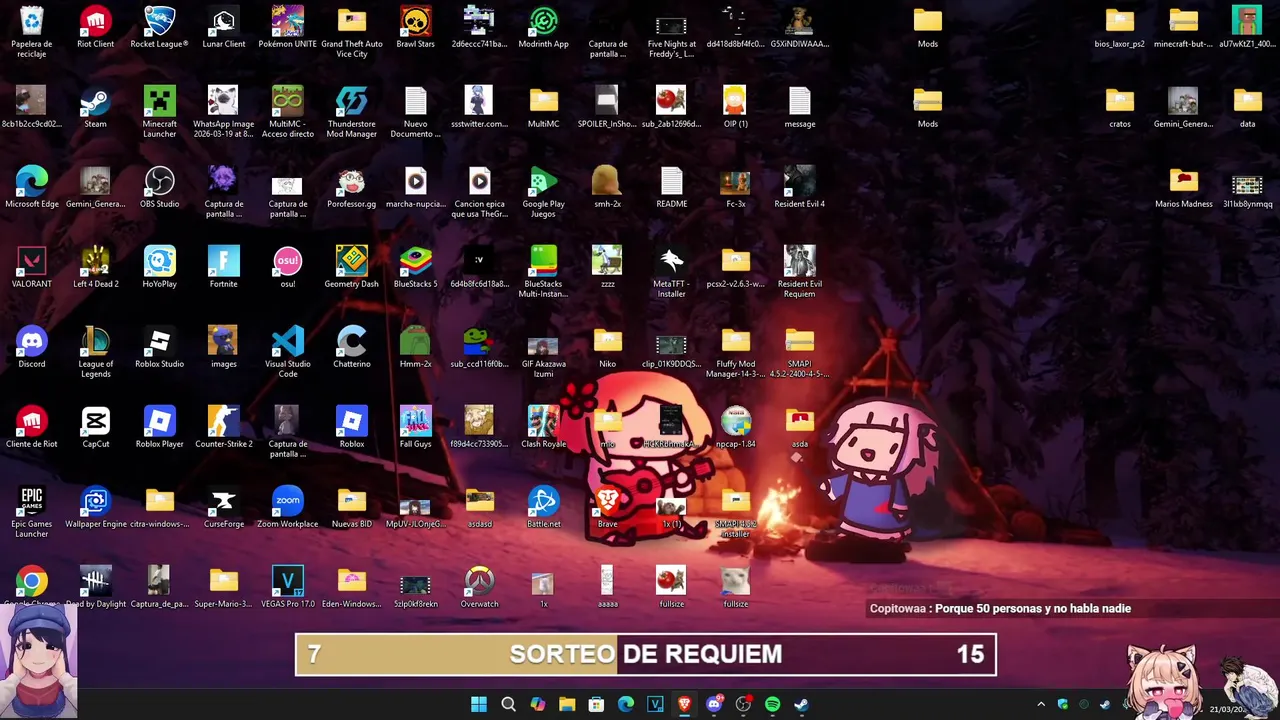Launch Riot Client from the desktop
Image resolution: width=1280 pixels, height=720 pixels.
click(x=95, y=27)
